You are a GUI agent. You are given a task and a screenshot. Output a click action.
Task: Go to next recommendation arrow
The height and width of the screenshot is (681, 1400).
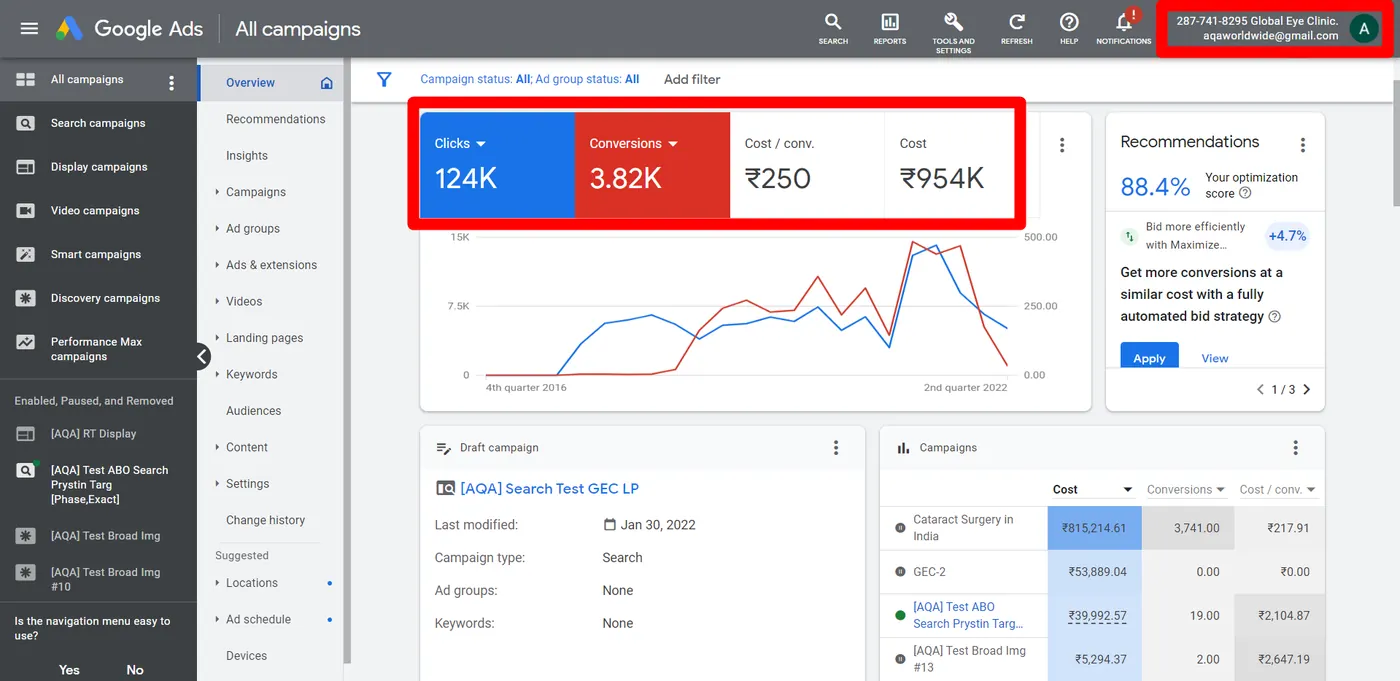point(1306,390)
